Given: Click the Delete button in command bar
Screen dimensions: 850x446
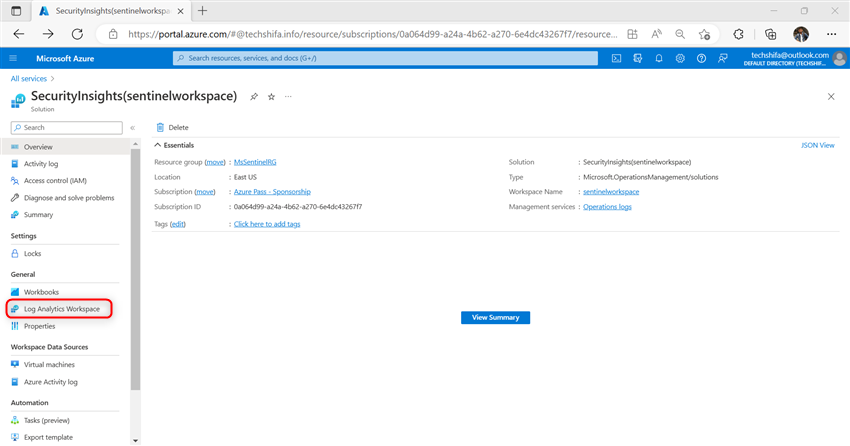Looking at the screenshot, I should (172, 127).
